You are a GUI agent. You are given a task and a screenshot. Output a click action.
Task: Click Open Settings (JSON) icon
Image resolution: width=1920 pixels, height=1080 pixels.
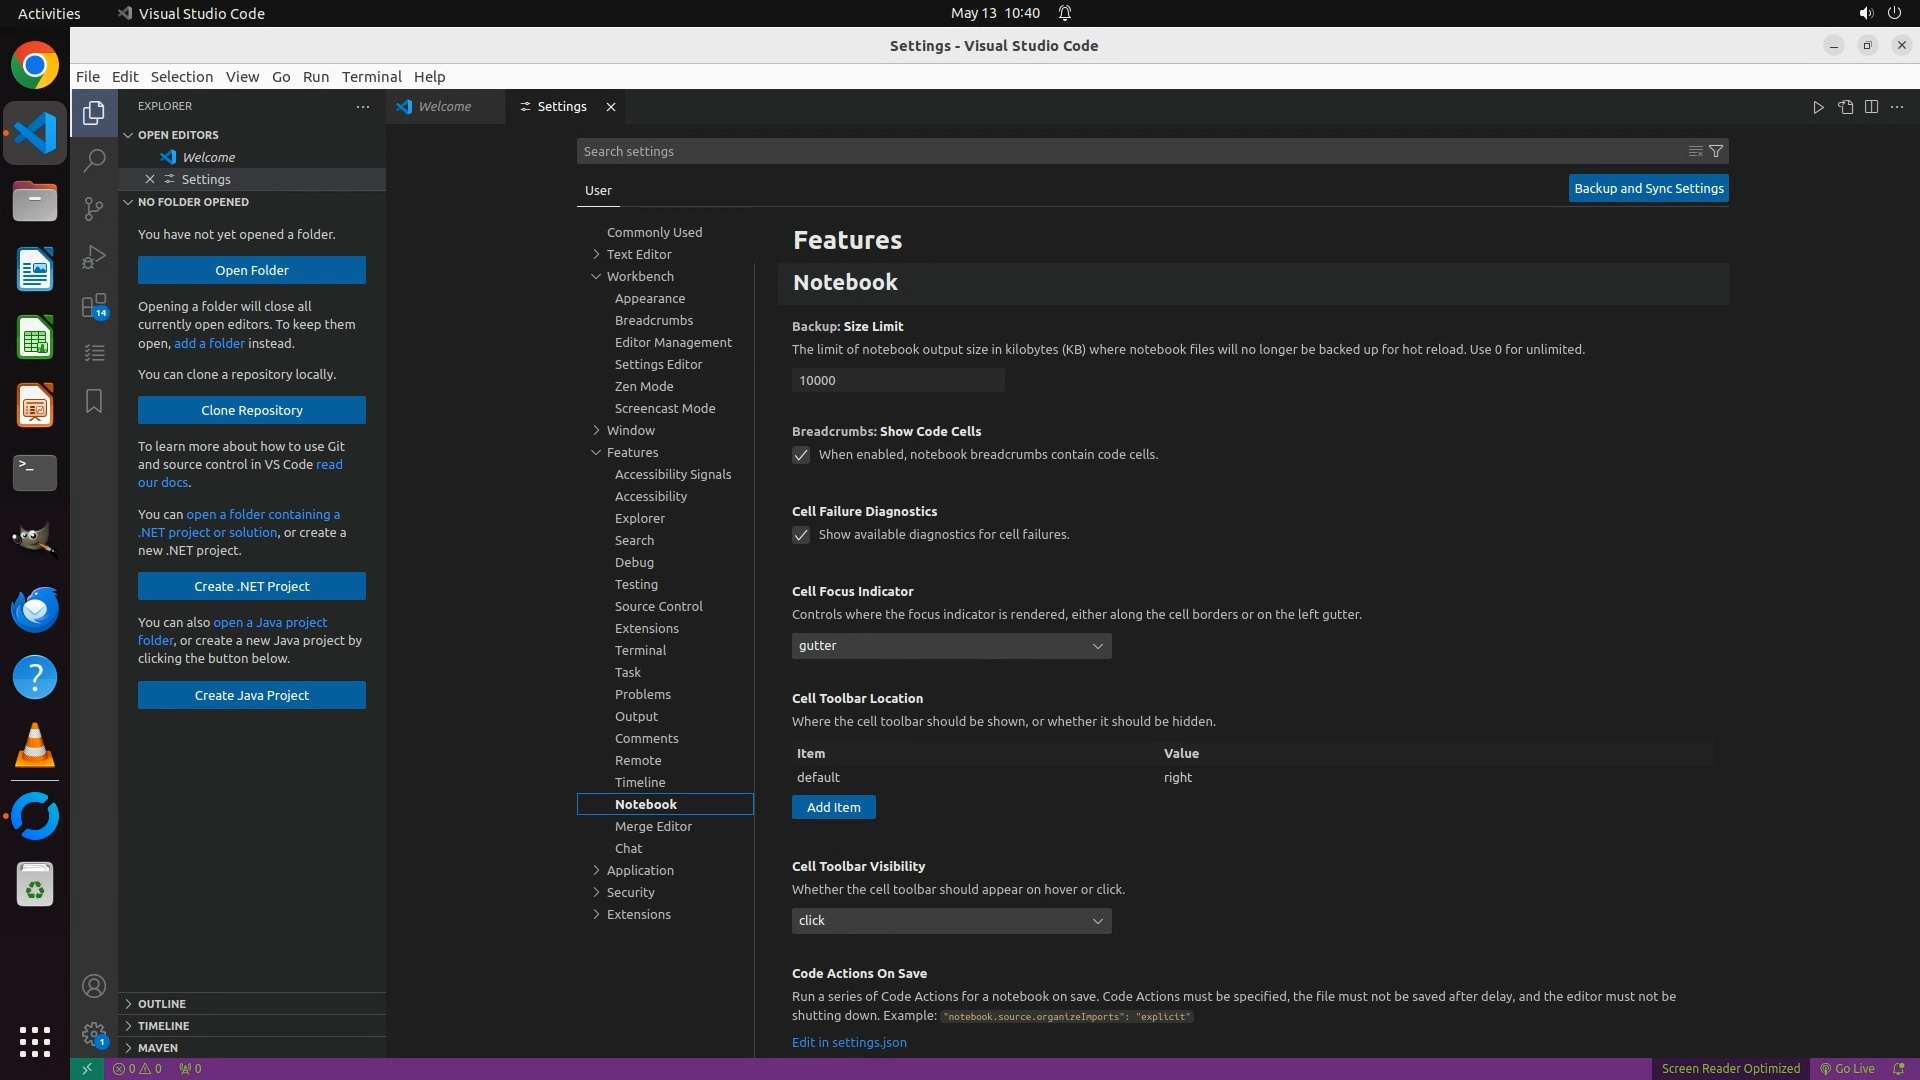pyautogui.click(x=1845, y=107)
